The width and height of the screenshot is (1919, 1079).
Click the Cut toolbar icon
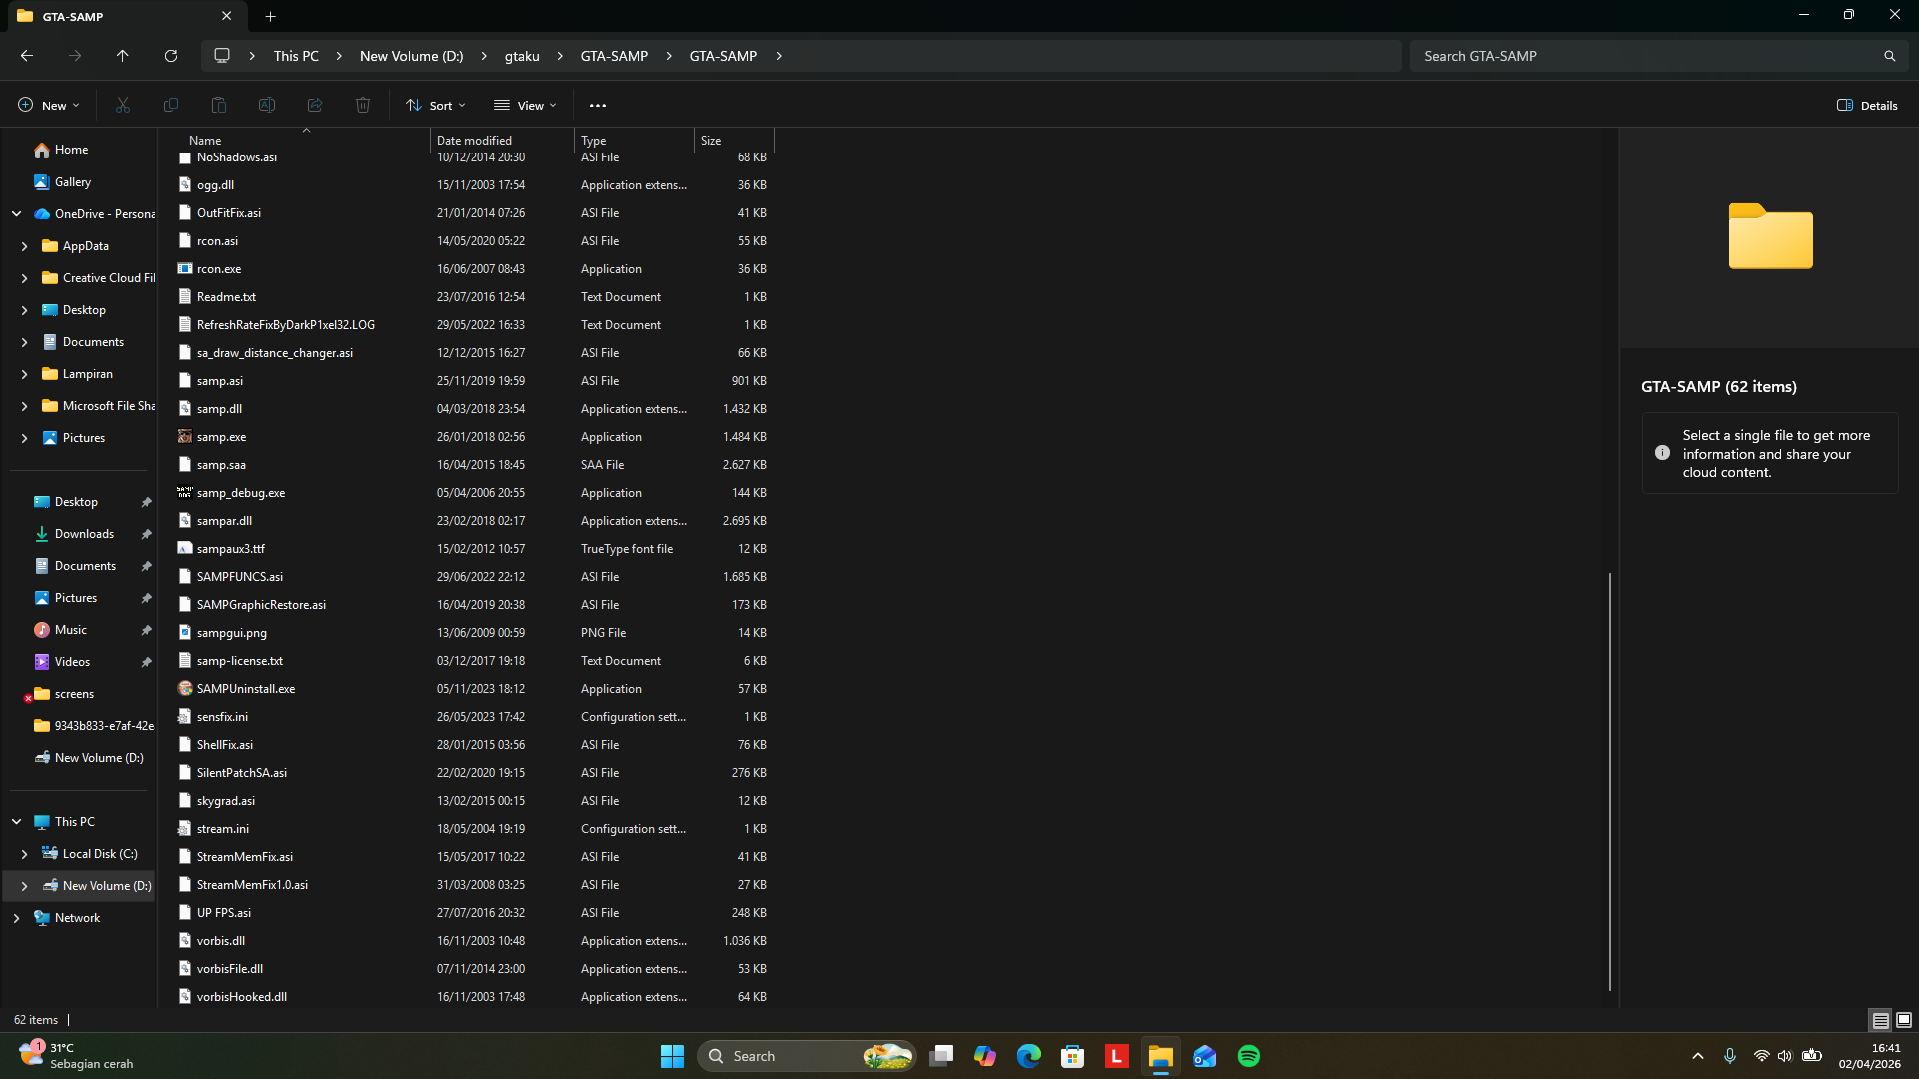click(123, 105)
